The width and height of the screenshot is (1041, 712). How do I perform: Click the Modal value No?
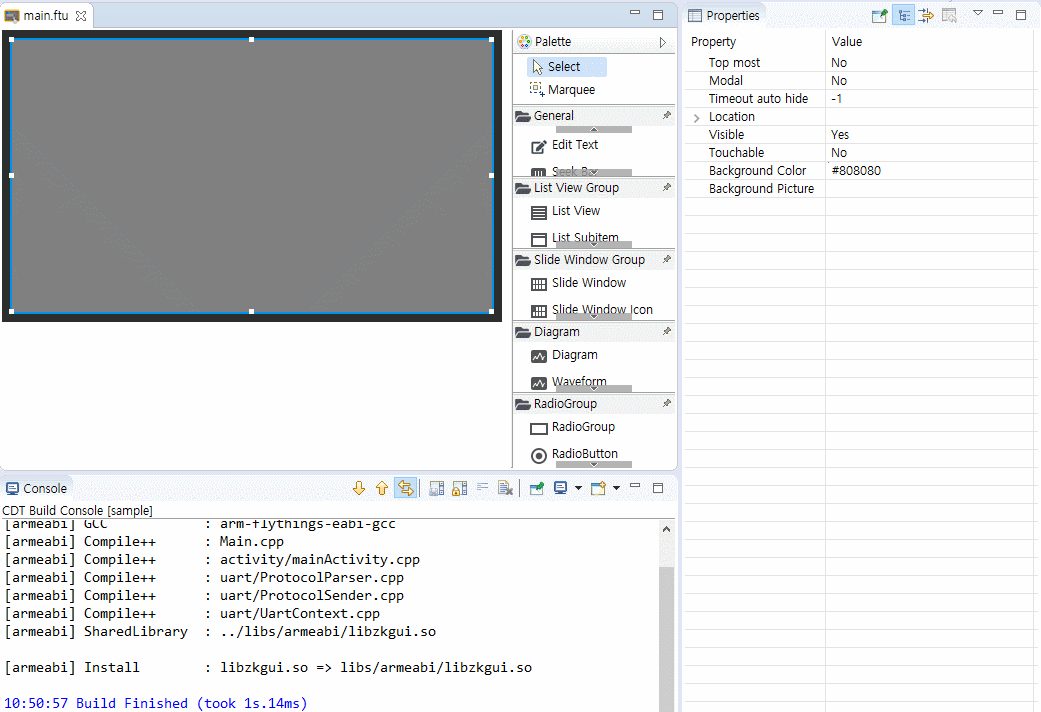coord(839,80)
